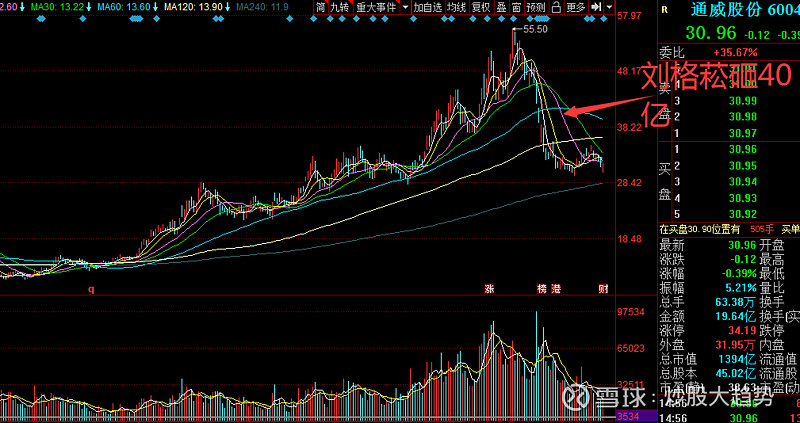Click the 505手 order volume
The width and height of the screenshot is (800, 423).
(760, 230)
